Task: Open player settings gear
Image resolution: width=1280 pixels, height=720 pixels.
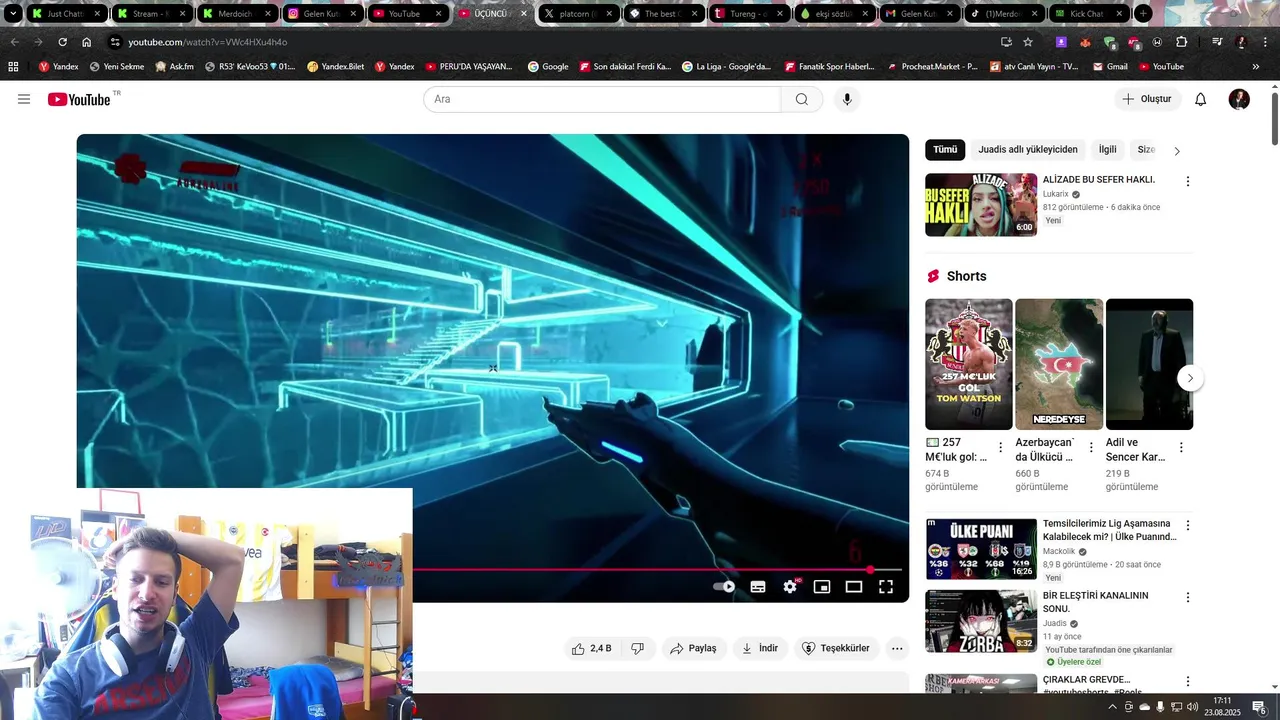Action: click(x=790, y=587)
